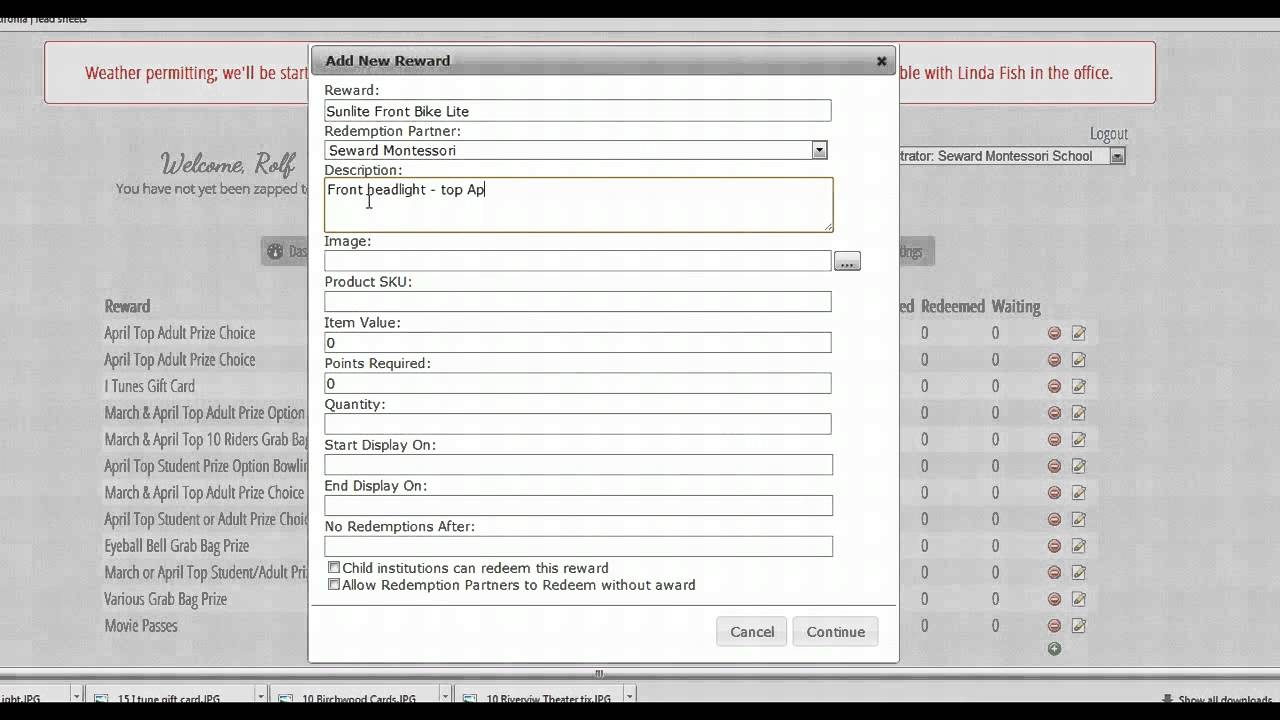Image resolution: width=1280 pixels, height=720 pixels.
Task: Delete March or April Top Student/Adult Prize
Action: click(x=1054, y=573)
